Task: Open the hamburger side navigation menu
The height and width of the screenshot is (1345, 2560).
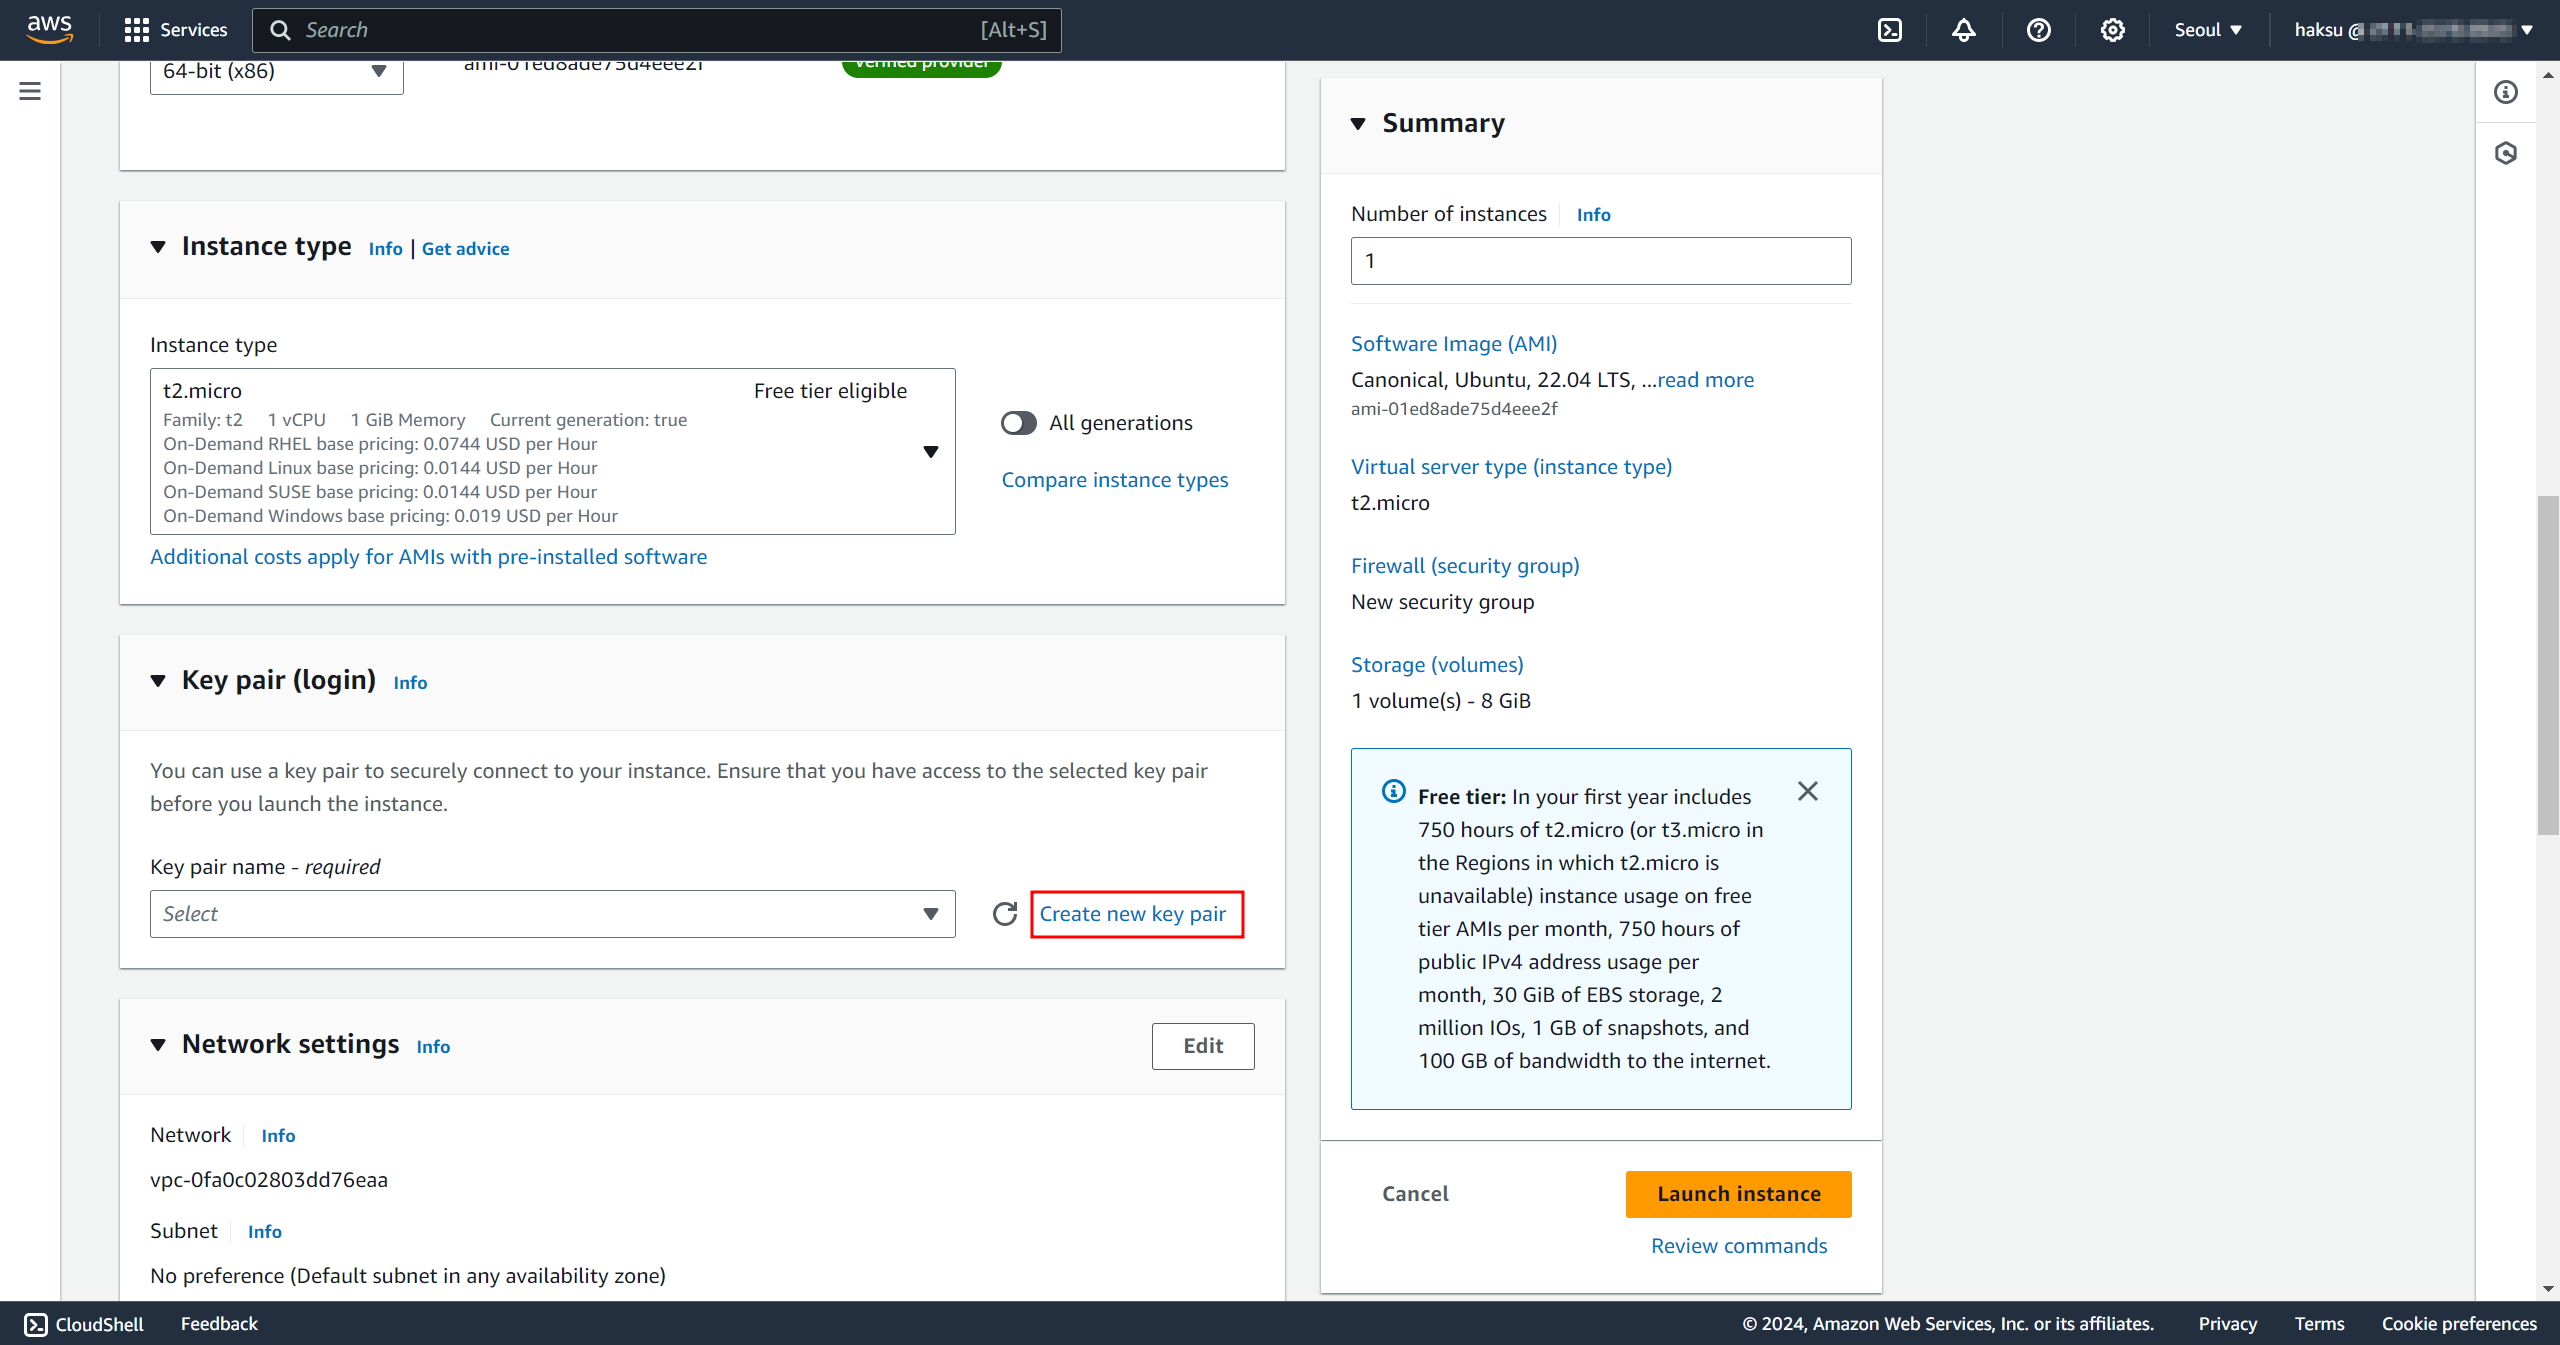Action: pyautogui.click(x=30, y=91)
